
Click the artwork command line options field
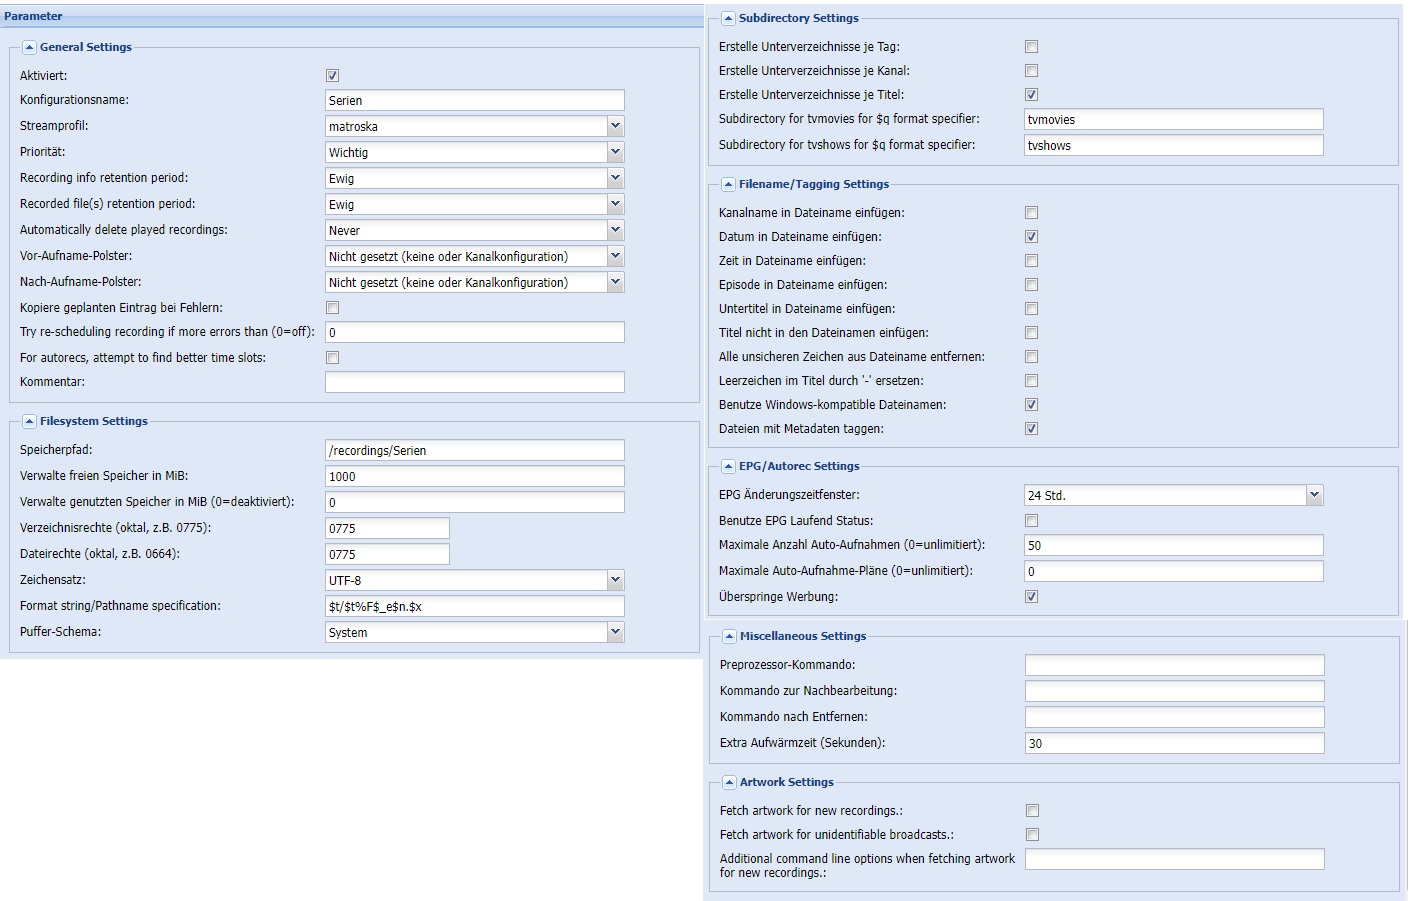coord(1175,859)
